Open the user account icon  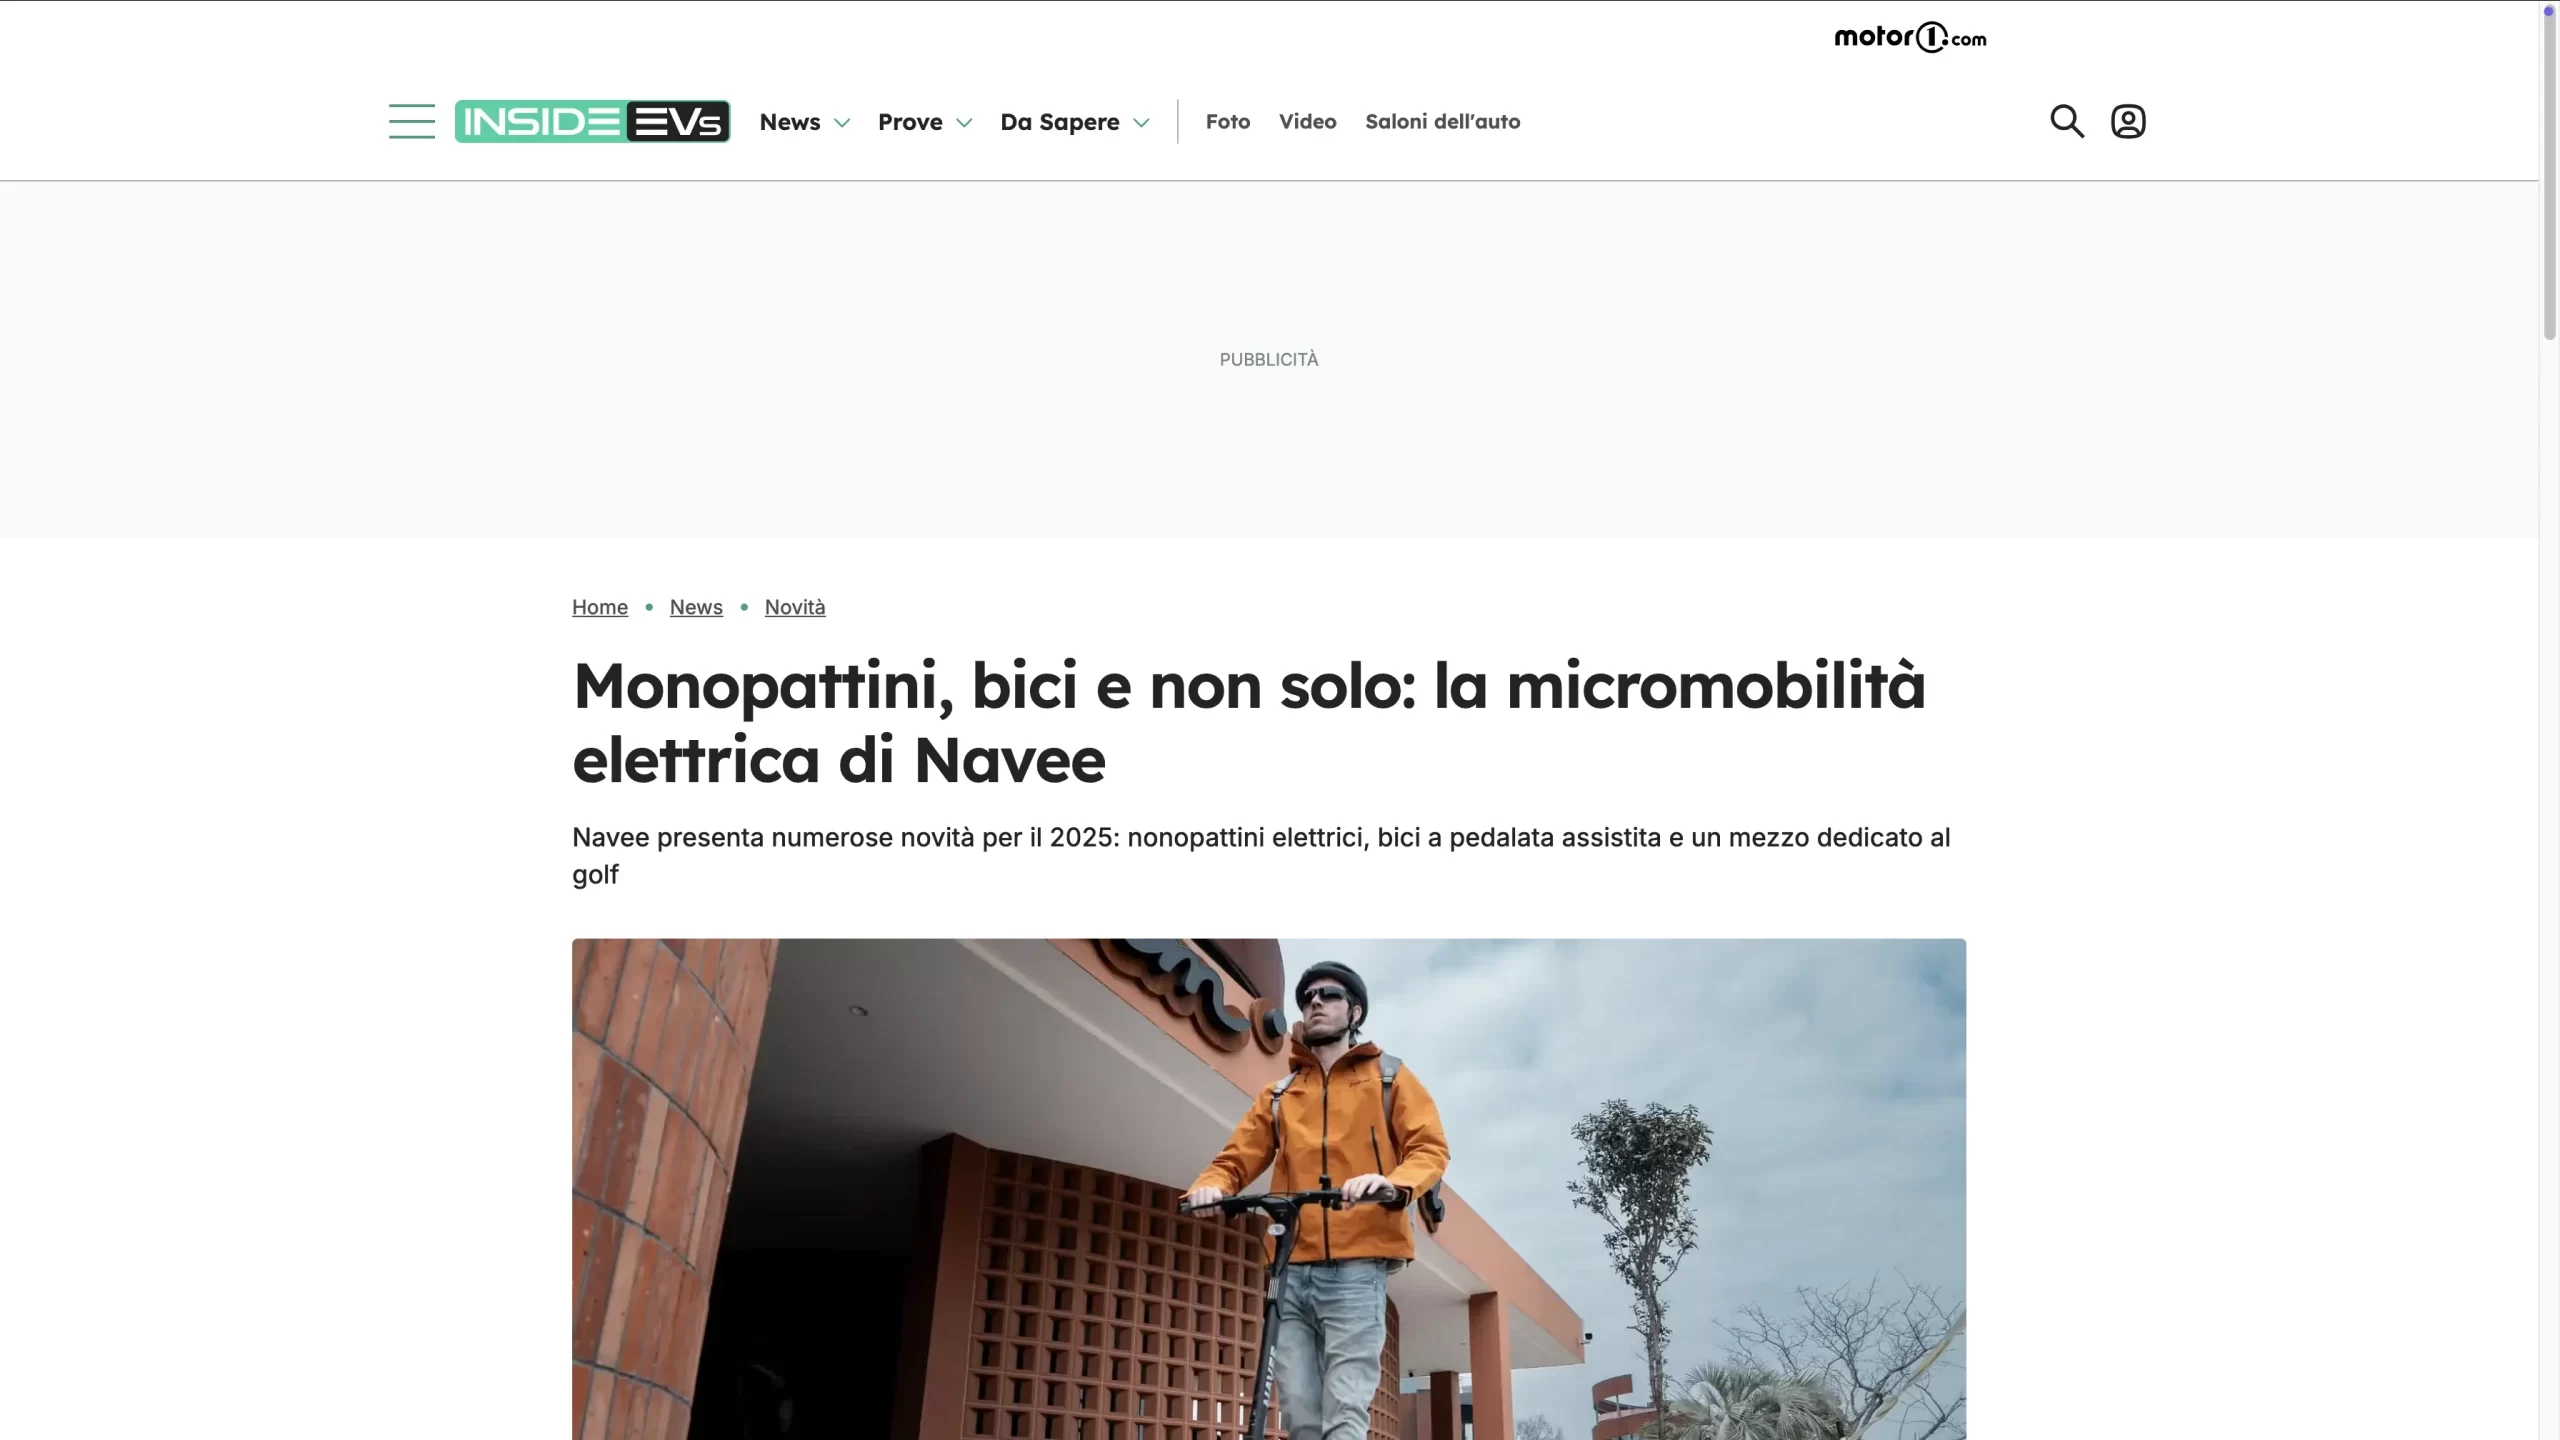pyautogui.click(x=2128, y=121)
